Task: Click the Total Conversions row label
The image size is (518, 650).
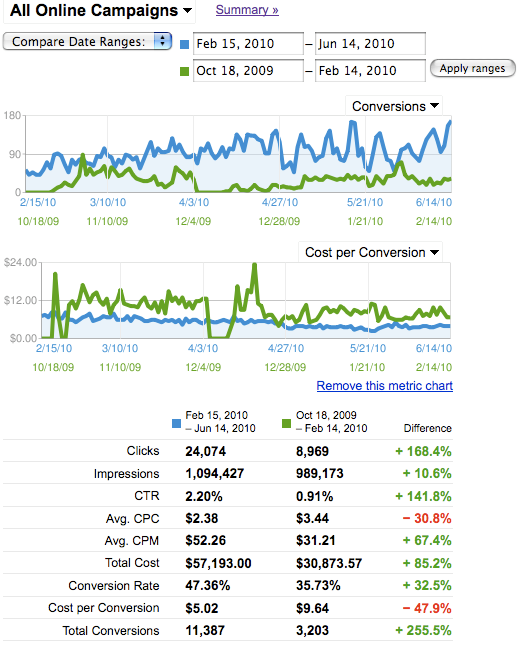Action: [x=111, y=631]
